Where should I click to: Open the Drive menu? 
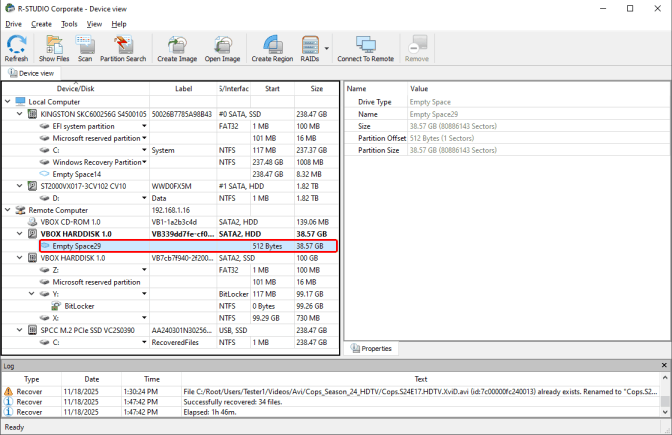click(x=13, y=23)
